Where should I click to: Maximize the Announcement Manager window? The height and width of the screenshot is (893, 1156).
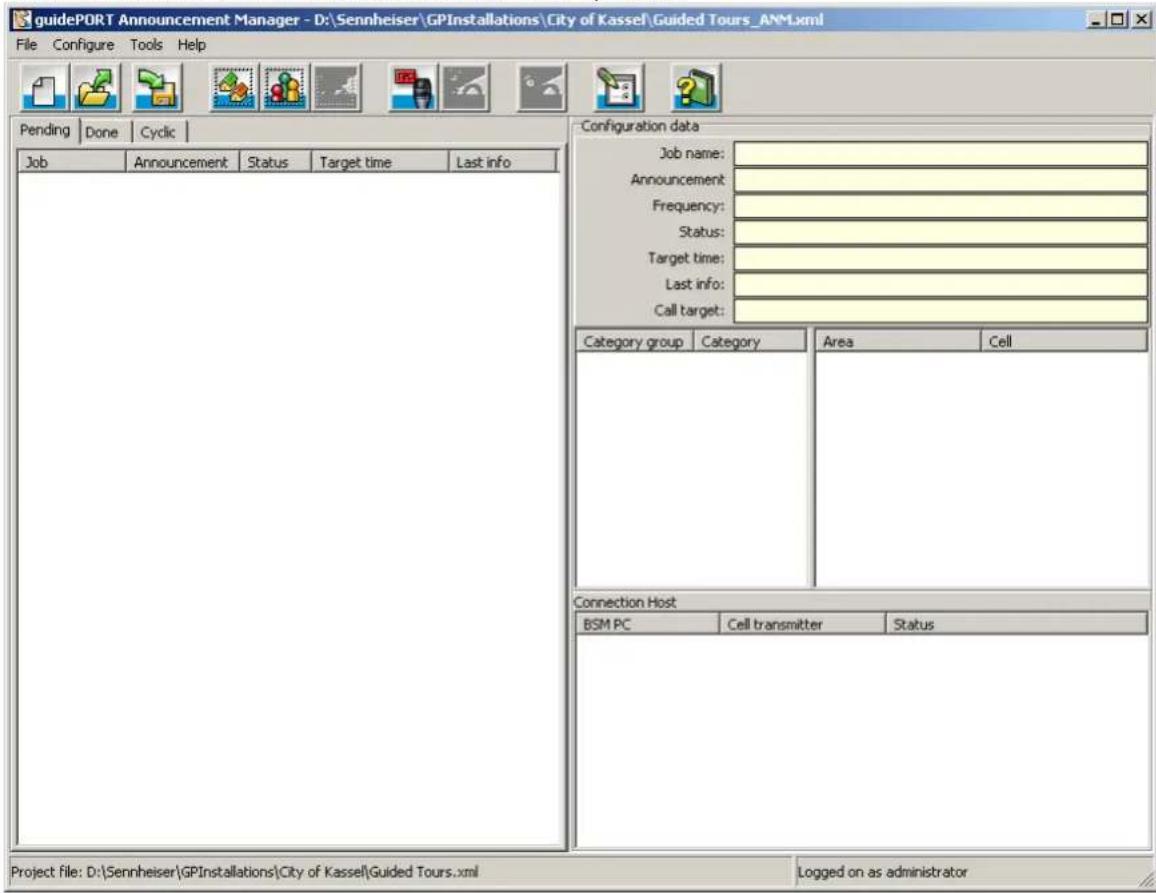click(1118, 20)
